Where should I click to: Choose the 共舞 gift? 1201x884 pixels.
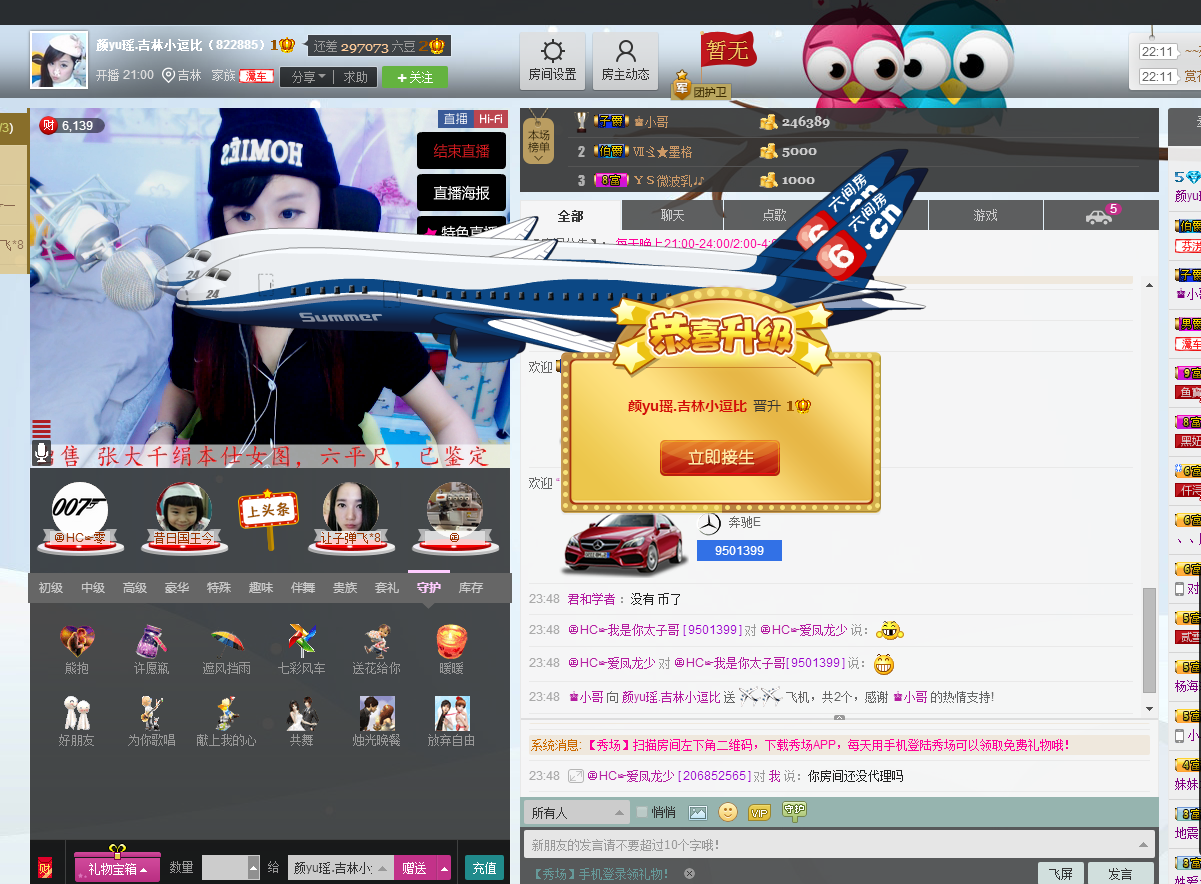(x=301, y=713)
